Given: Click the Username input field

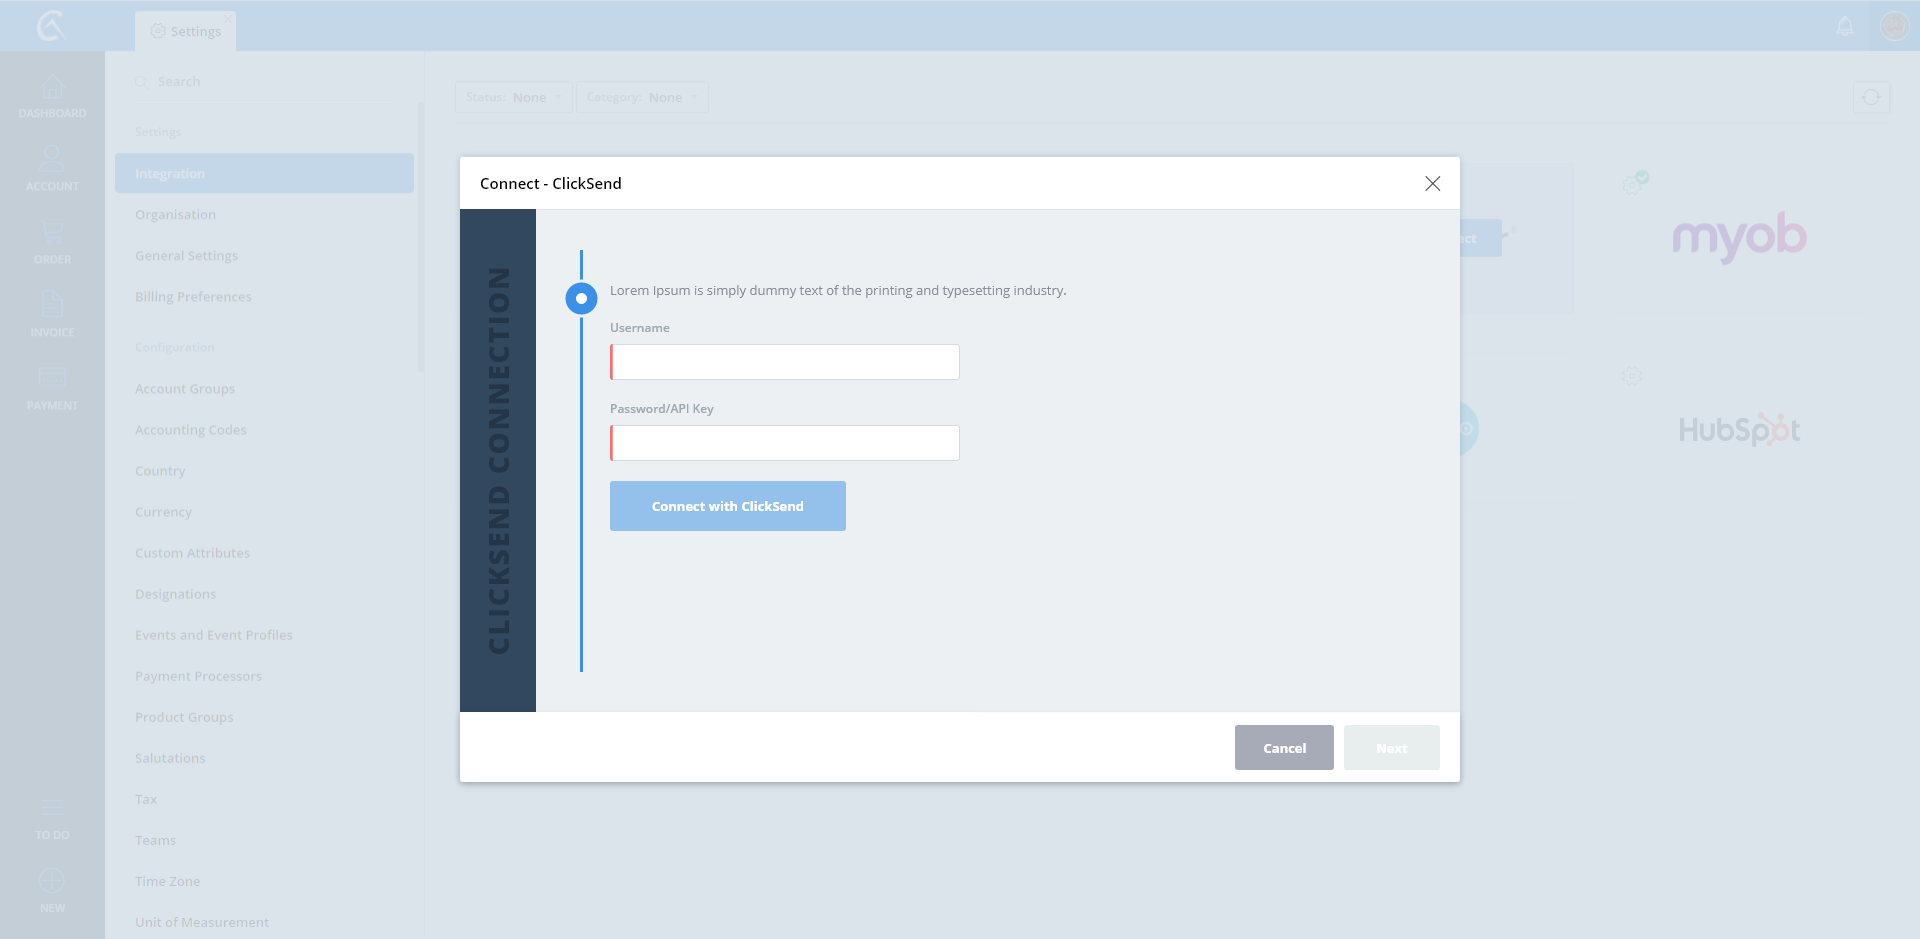Looking at the screenshot, I should coord(785,362).
